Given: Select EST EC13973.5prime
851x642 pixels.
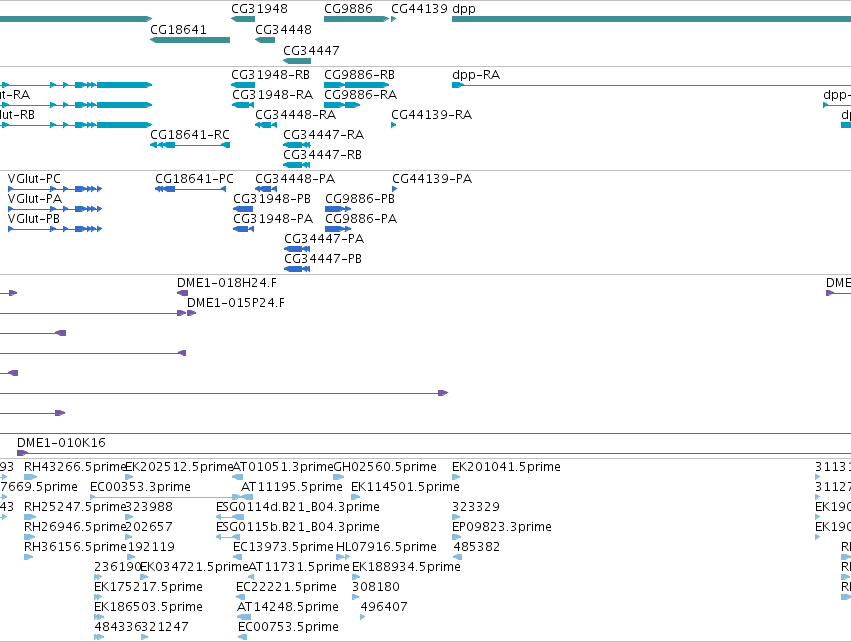Looking at the screenshot, I should point(283,548).
